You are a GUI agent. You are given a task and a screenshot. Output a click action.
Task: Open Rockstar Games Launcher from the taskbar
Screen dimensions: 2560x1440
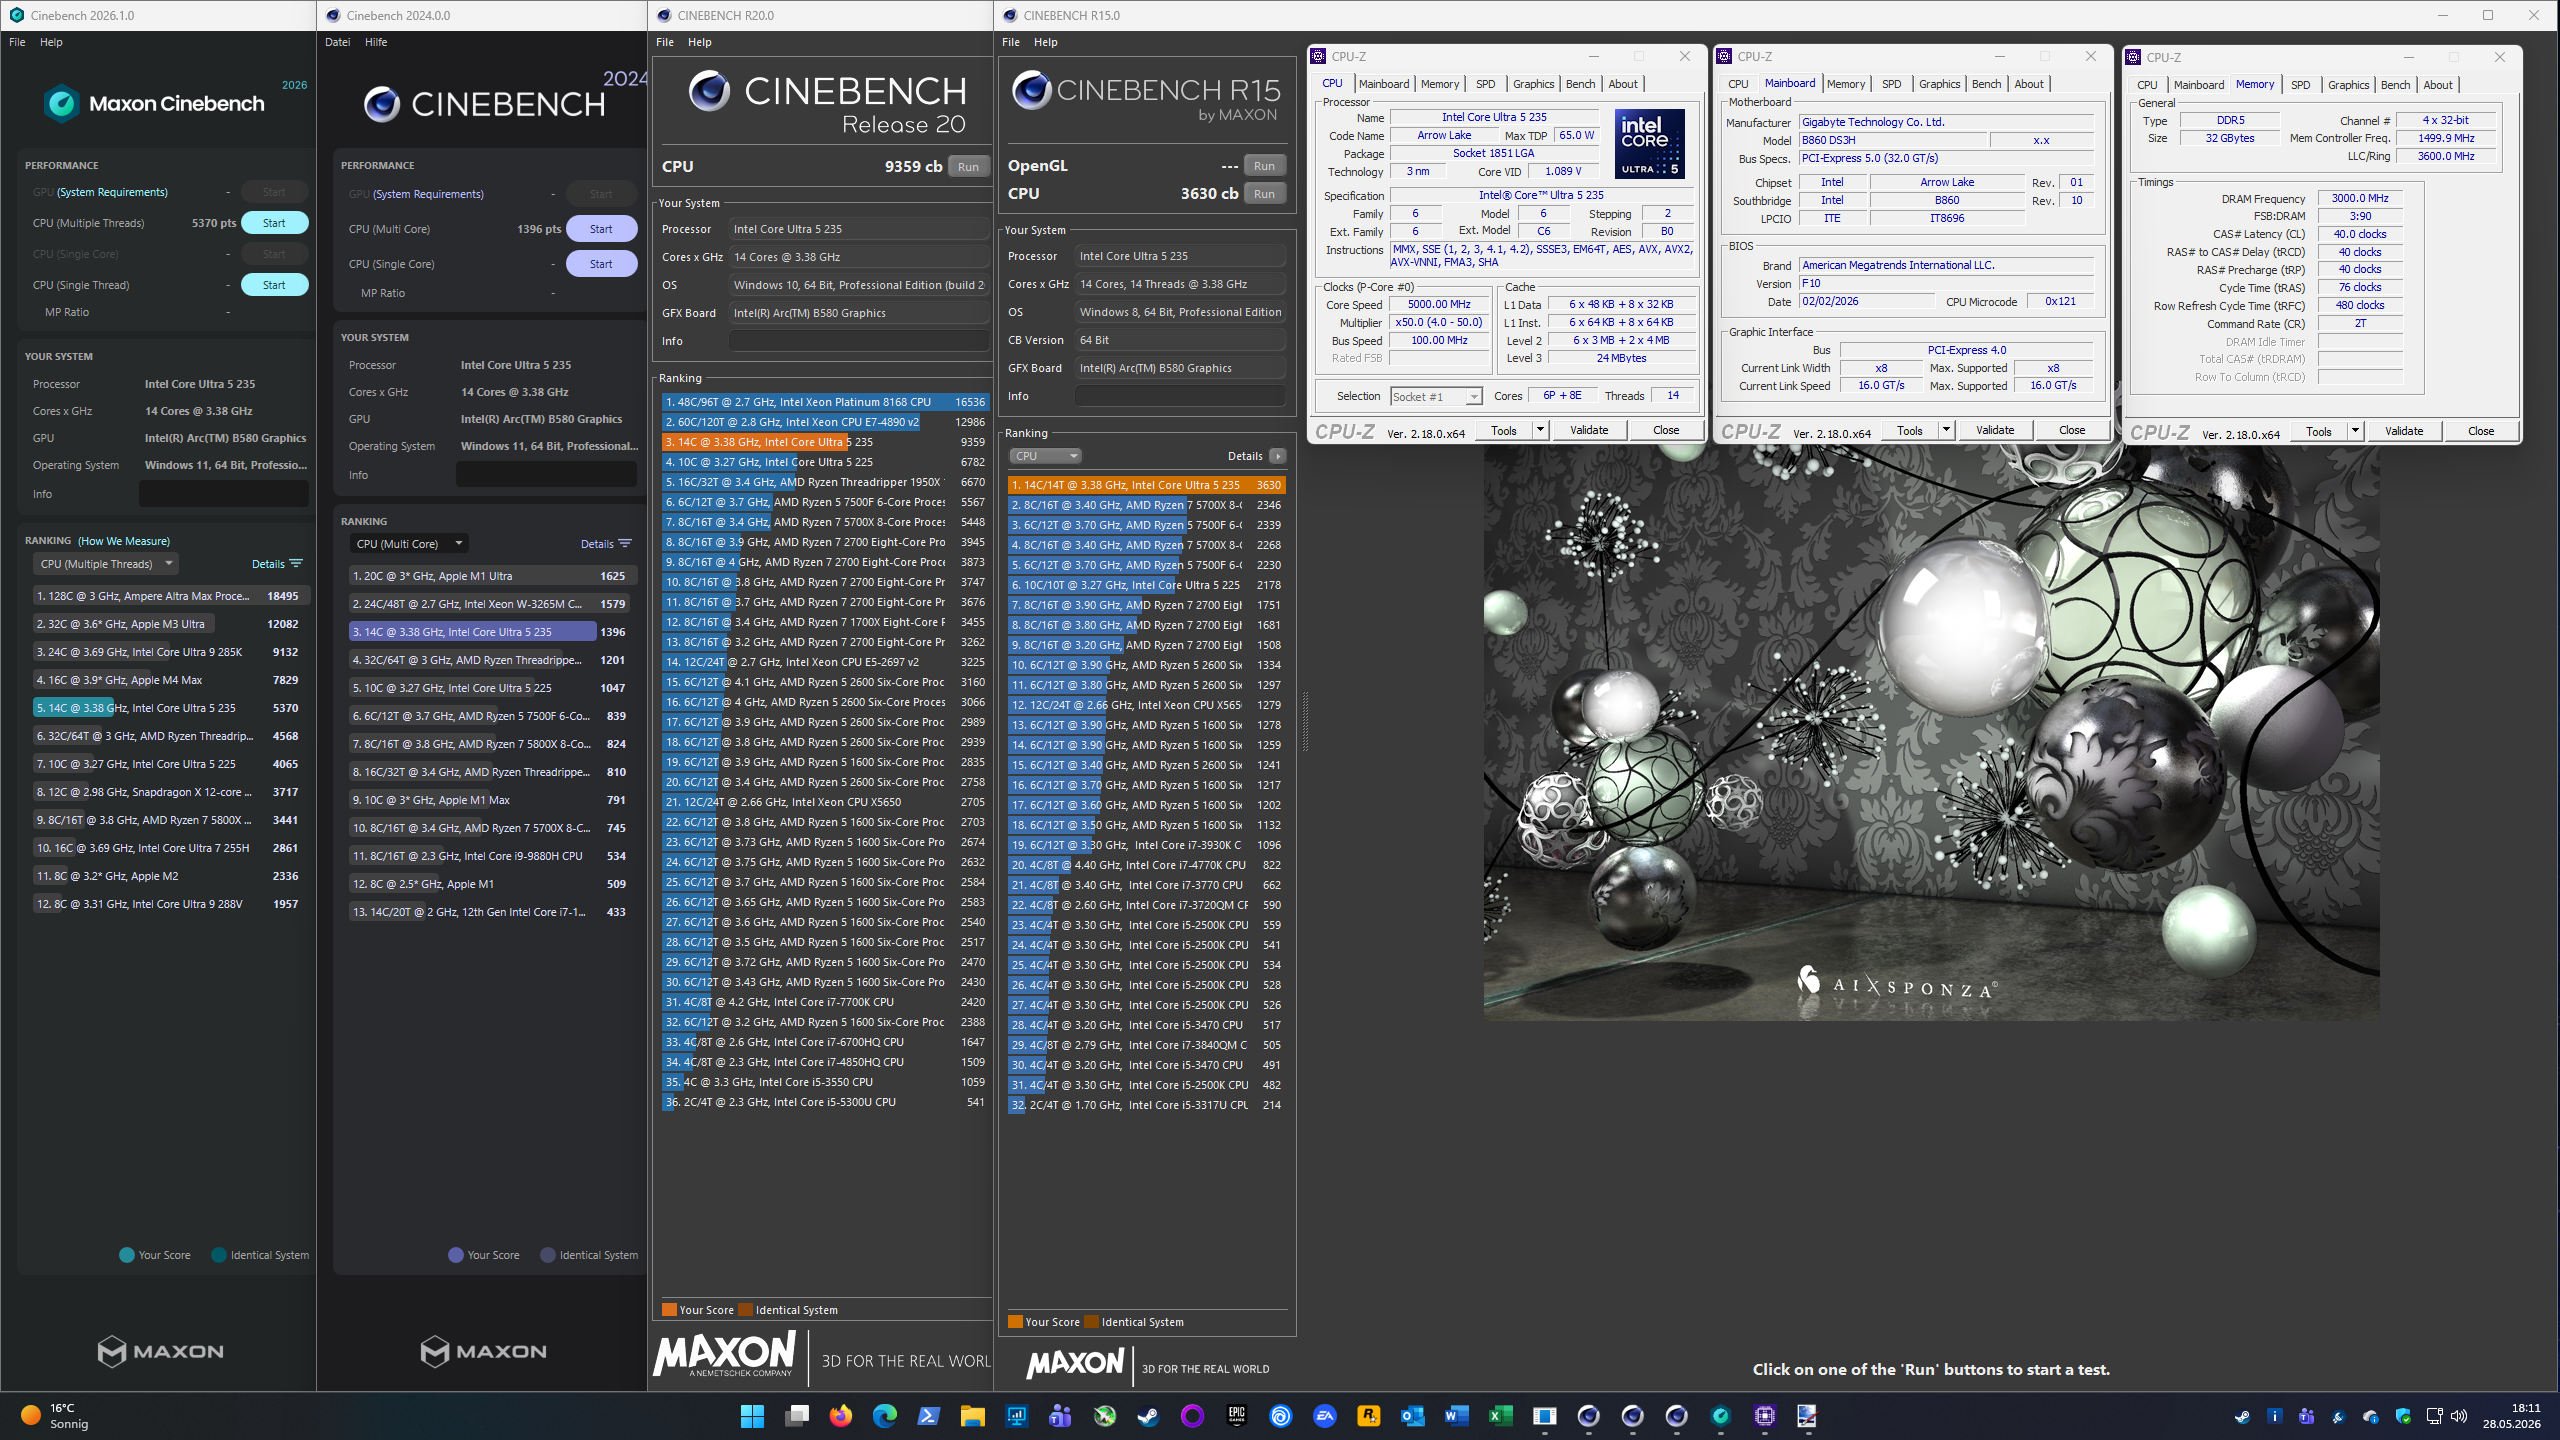pyautogui.click(x=1368, y=1416)
